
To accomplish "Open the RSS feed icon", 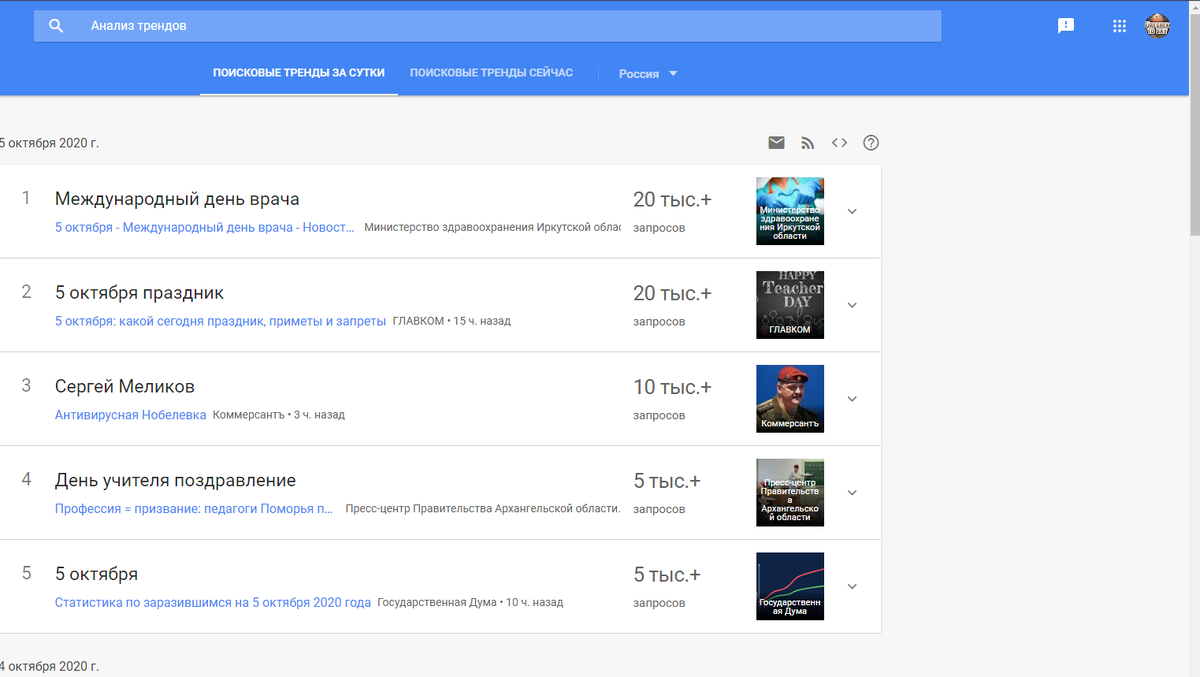I will coord(808,143).
